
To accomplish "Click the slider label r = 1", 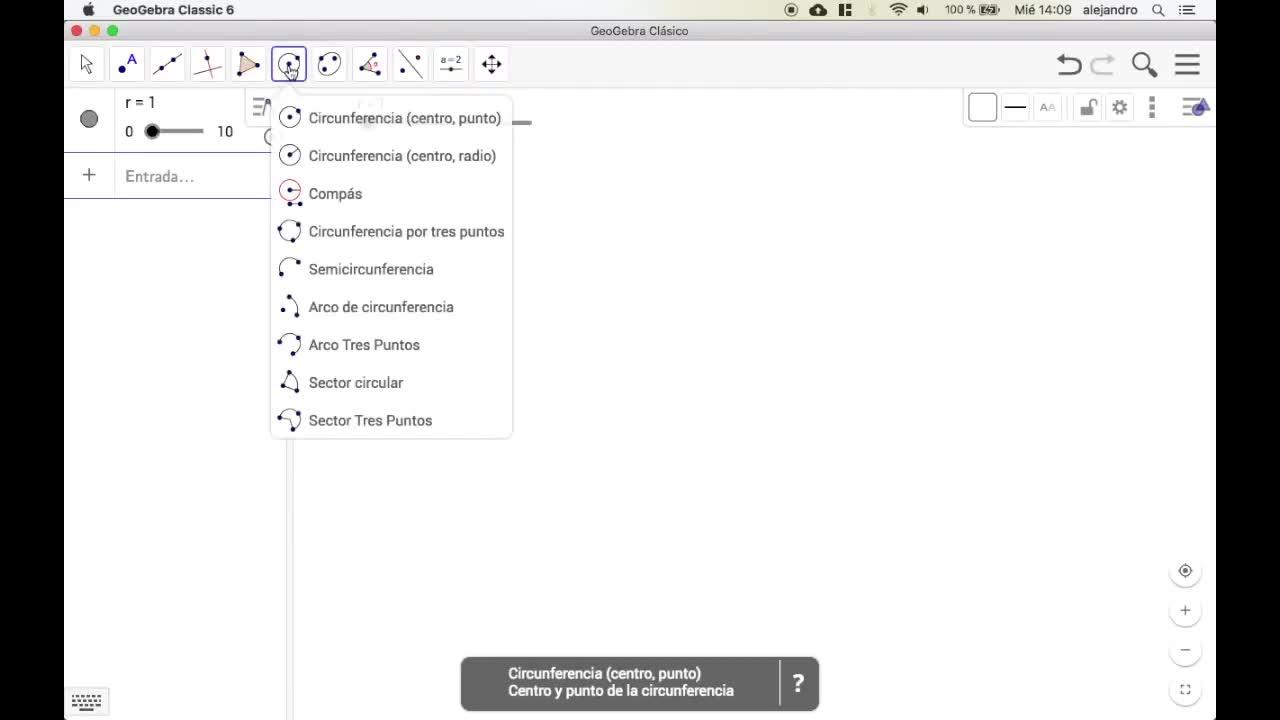I will 140,102.
